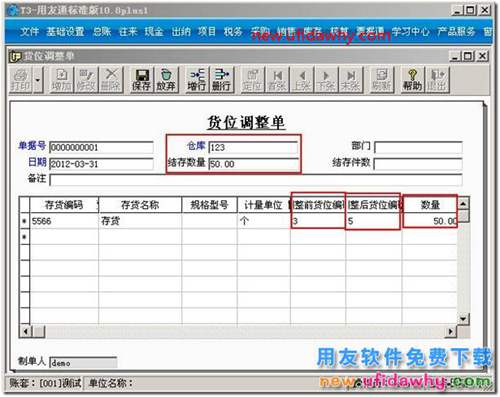The image size is (500, 397).
Task: Go to first record 首张 icon
Action: coord(277,80)
